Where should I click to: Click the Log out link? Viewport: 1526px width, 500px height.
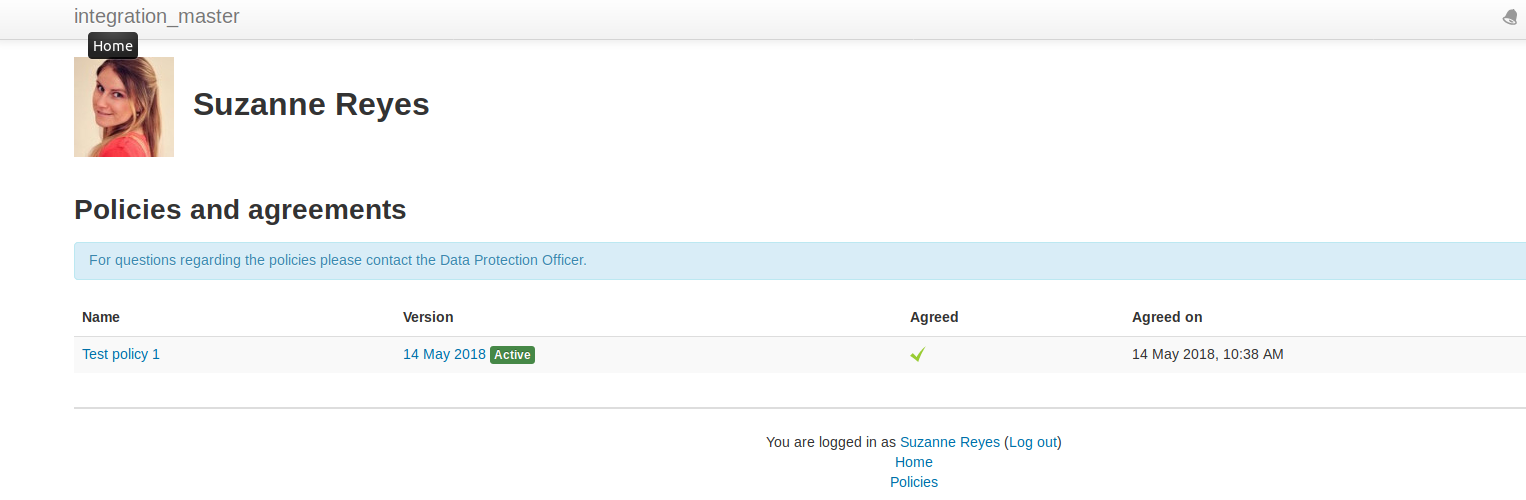[x=1033, y=442]
